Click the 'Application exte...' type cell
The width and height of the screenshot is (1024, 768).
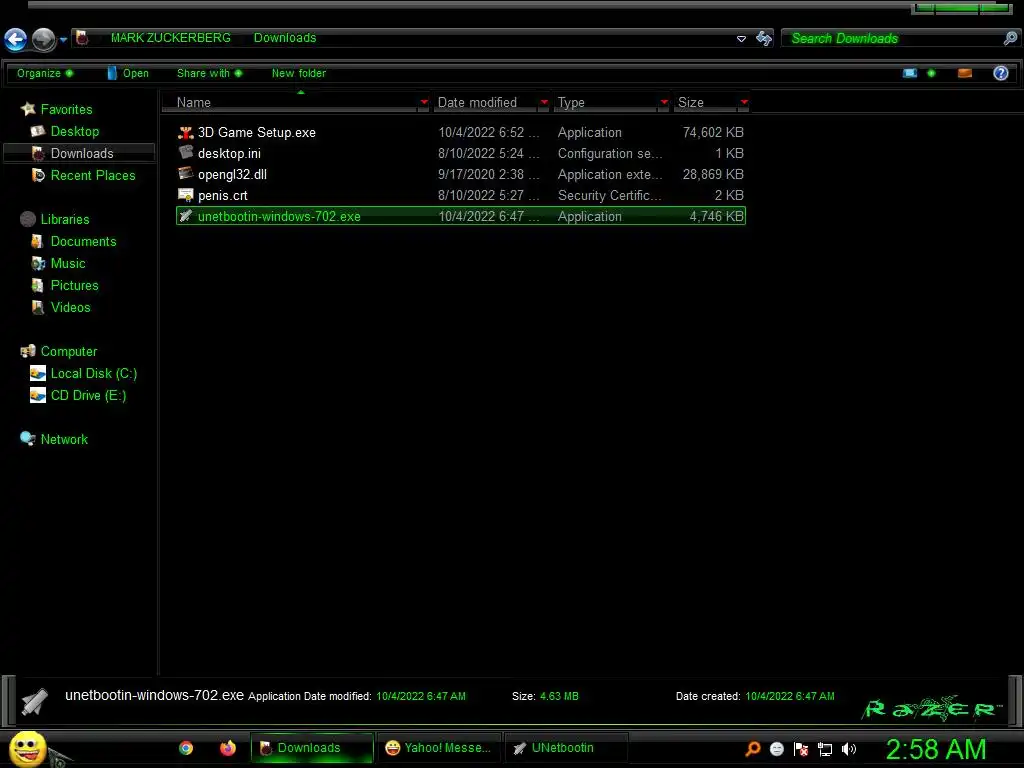[x=610, y=174]
